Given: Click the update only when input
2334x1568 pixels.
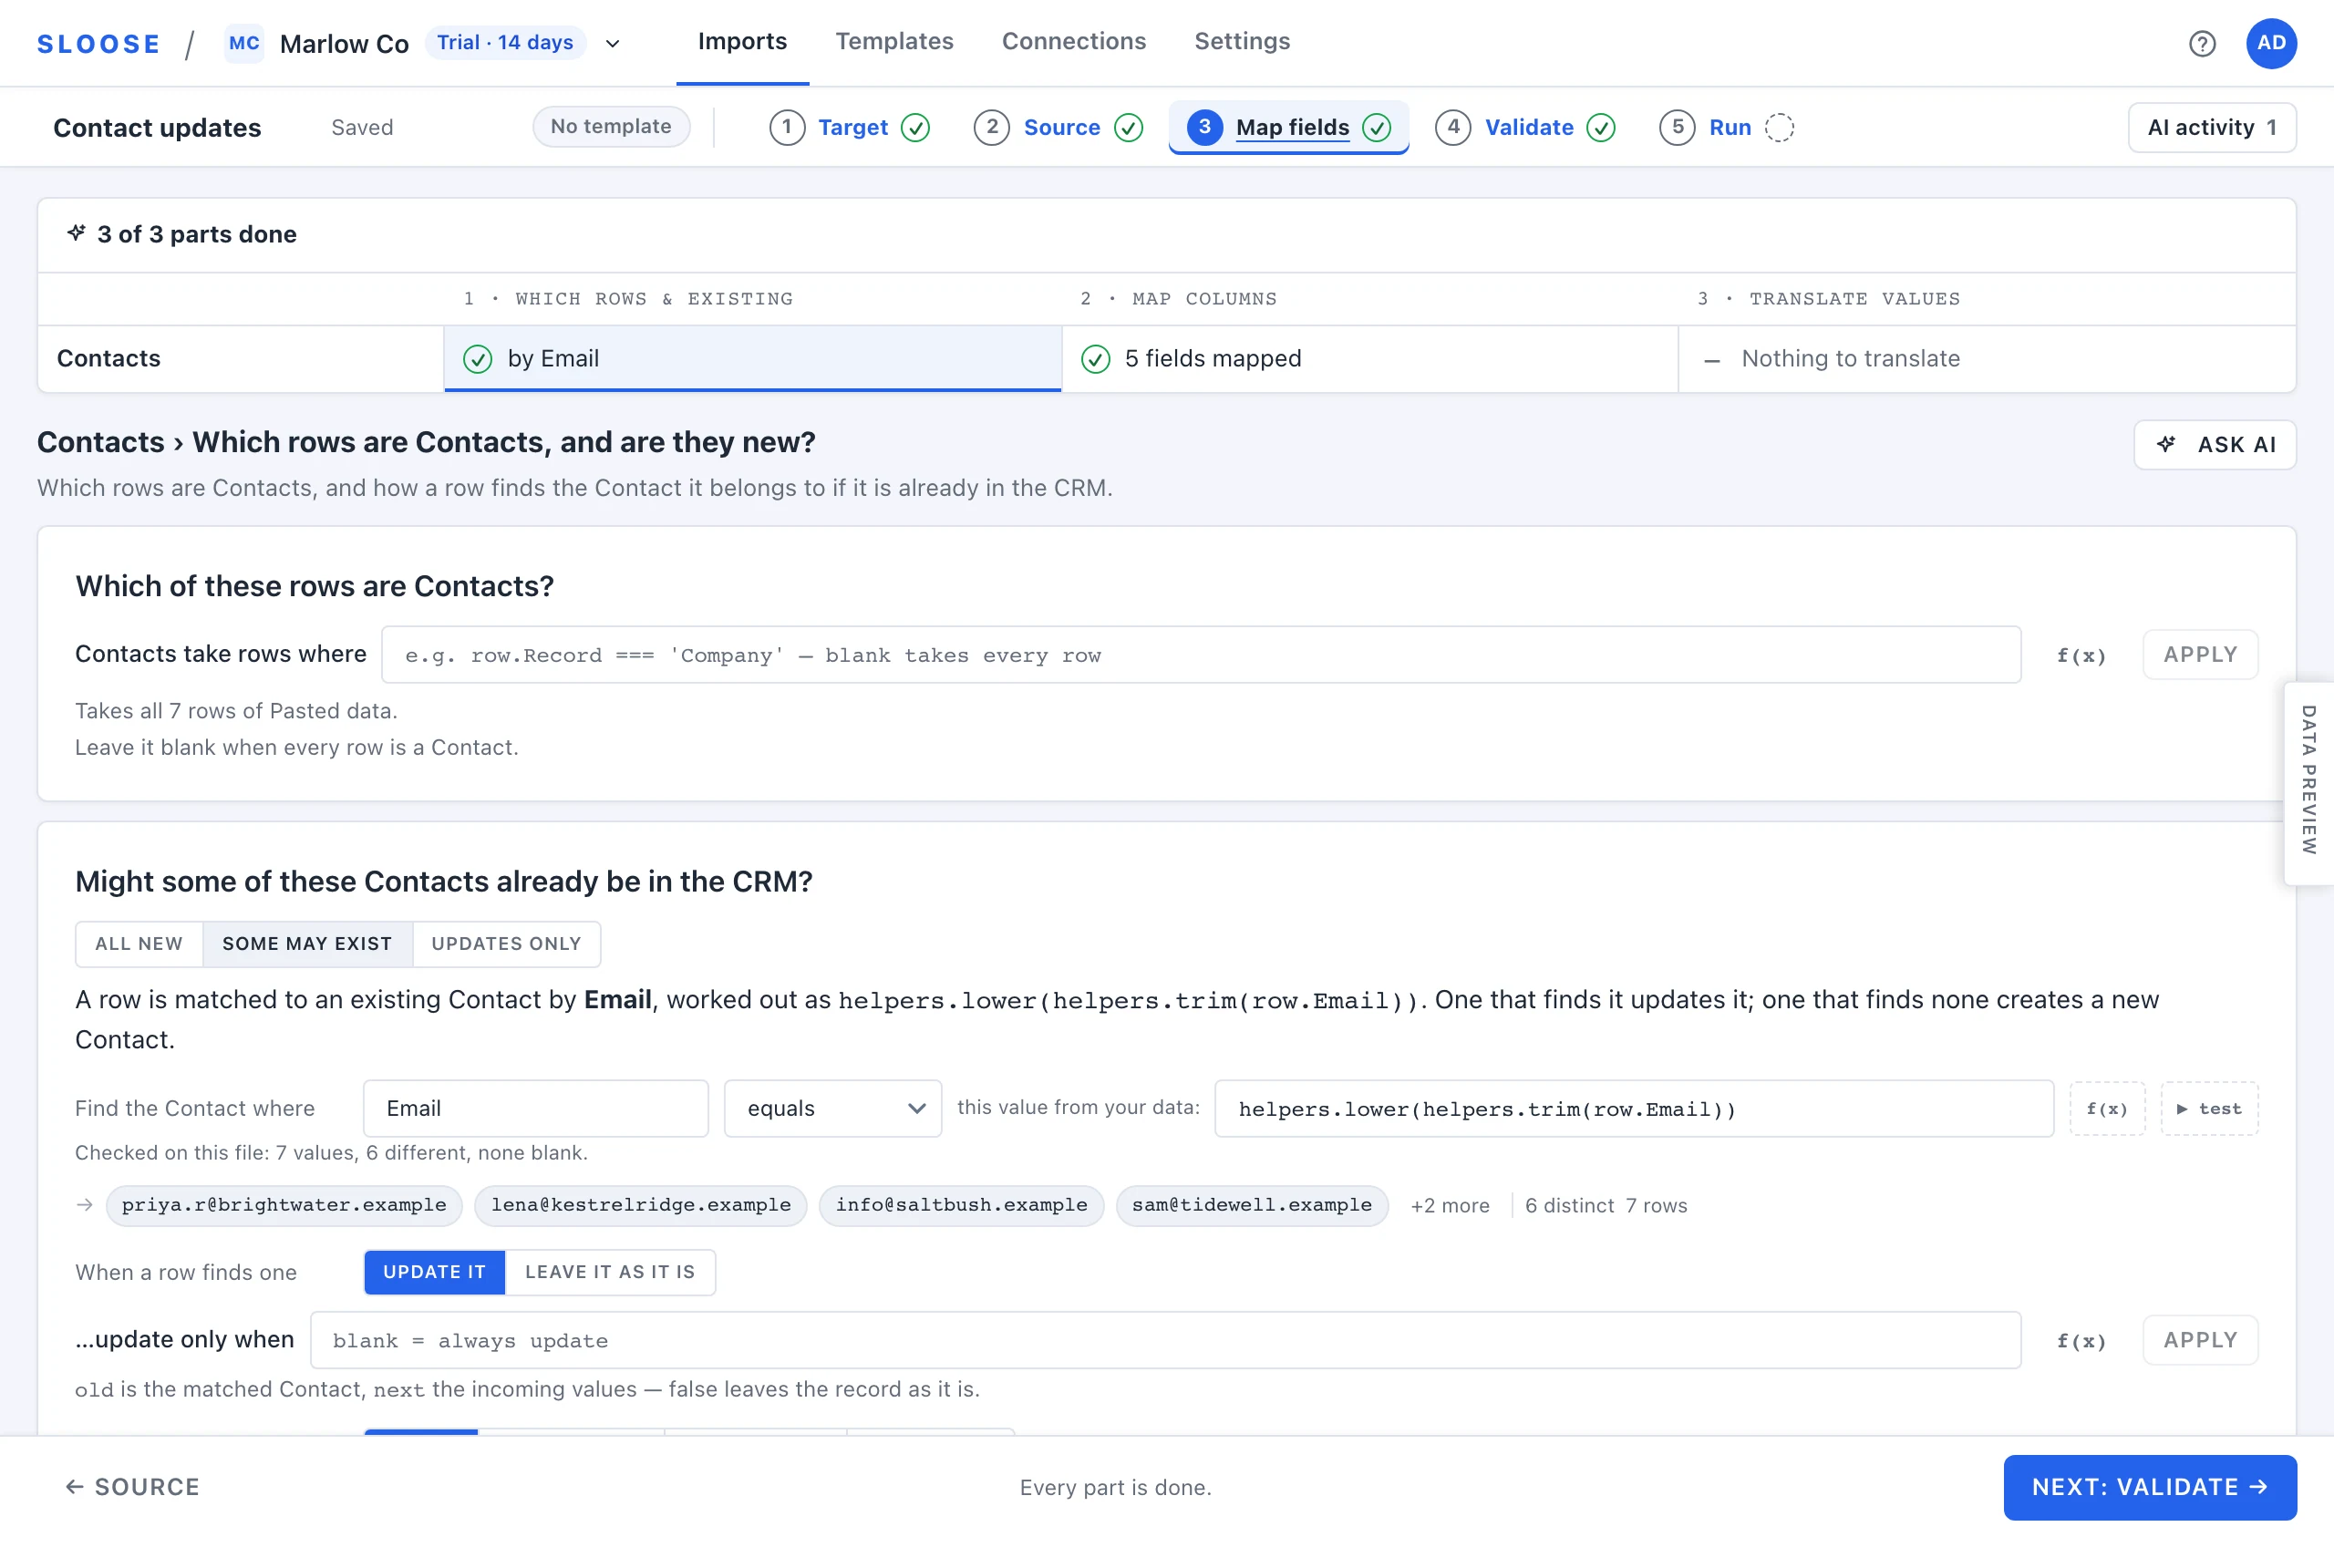Looking at the screenshot, I should tap(1165, 1341).
